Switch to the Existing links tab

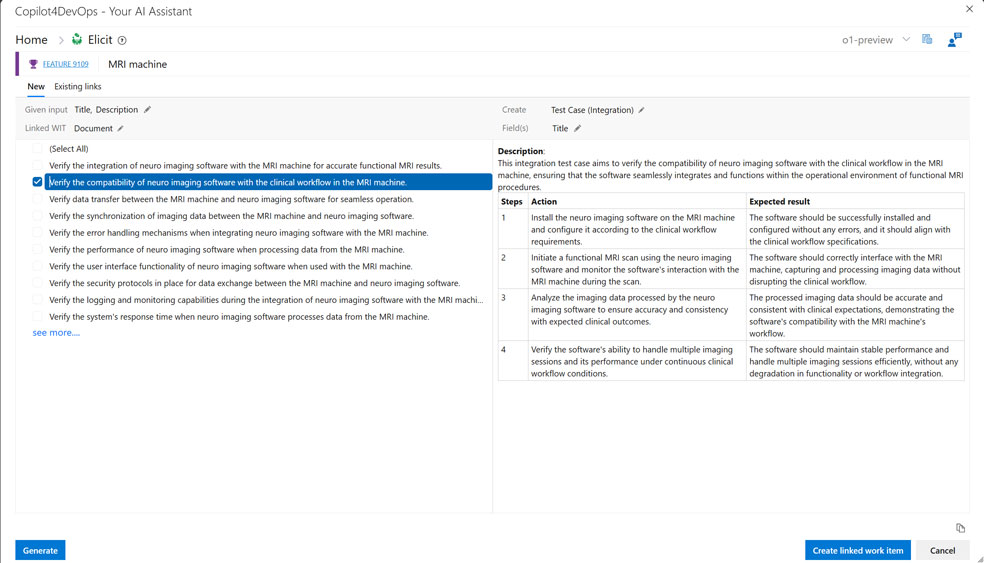click(78, 87)
